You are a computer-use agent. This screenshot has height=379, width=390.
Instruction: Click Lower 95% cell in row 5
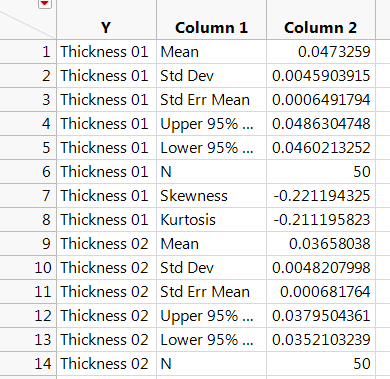[x=211, y=148]
